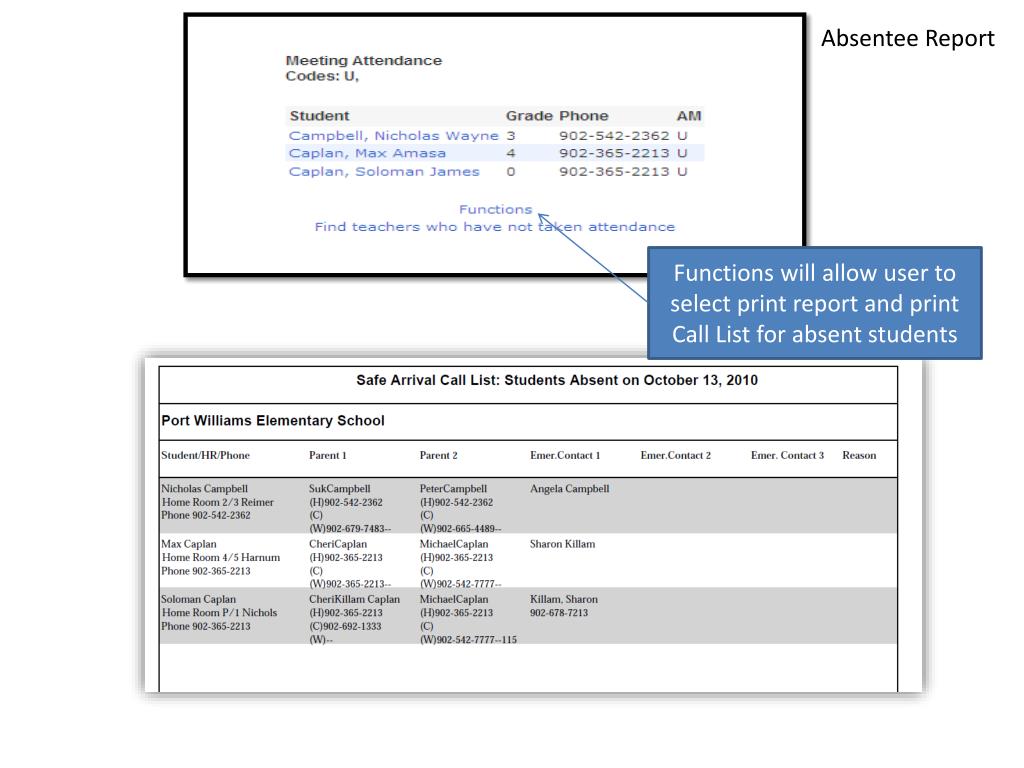Click work number (W)902-542-7777--115
1024x768 pixels.
click(468, 640)
